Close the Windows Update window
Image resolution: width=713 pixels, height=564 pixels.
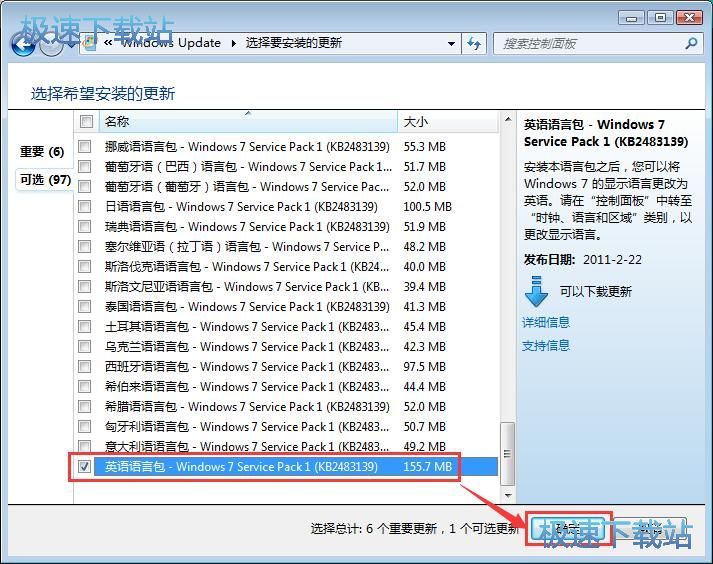690,18
